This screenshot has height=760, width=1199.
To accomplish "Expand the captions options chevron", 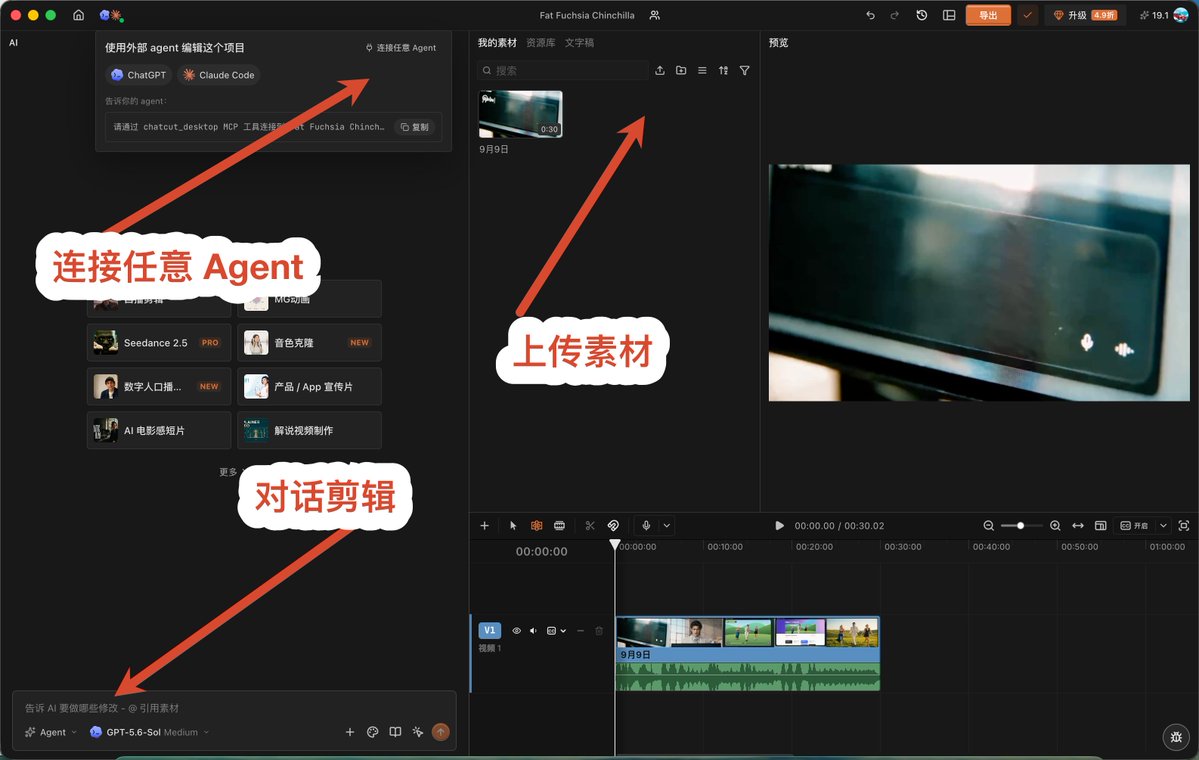I will pyautogui.click(x=1163, y=525).
